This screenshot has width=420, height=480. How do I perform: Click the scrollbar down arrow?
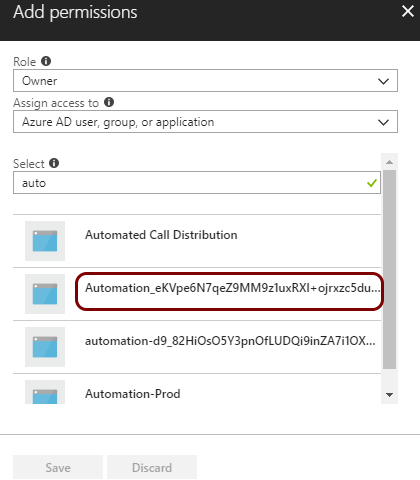click(389, 395)
